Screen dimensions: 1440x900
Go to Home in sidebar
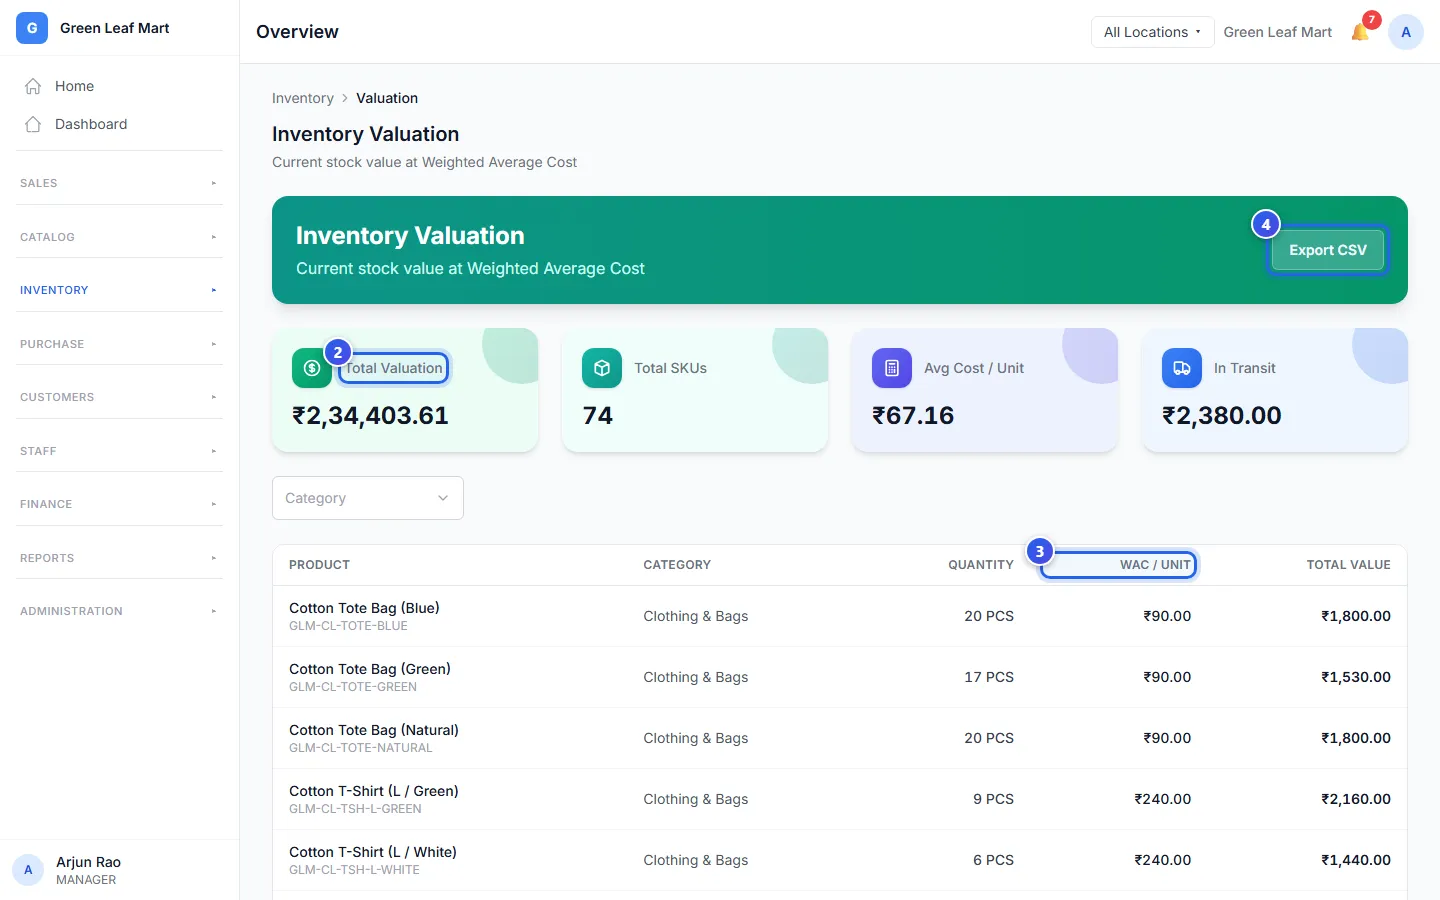click(119, 86)
